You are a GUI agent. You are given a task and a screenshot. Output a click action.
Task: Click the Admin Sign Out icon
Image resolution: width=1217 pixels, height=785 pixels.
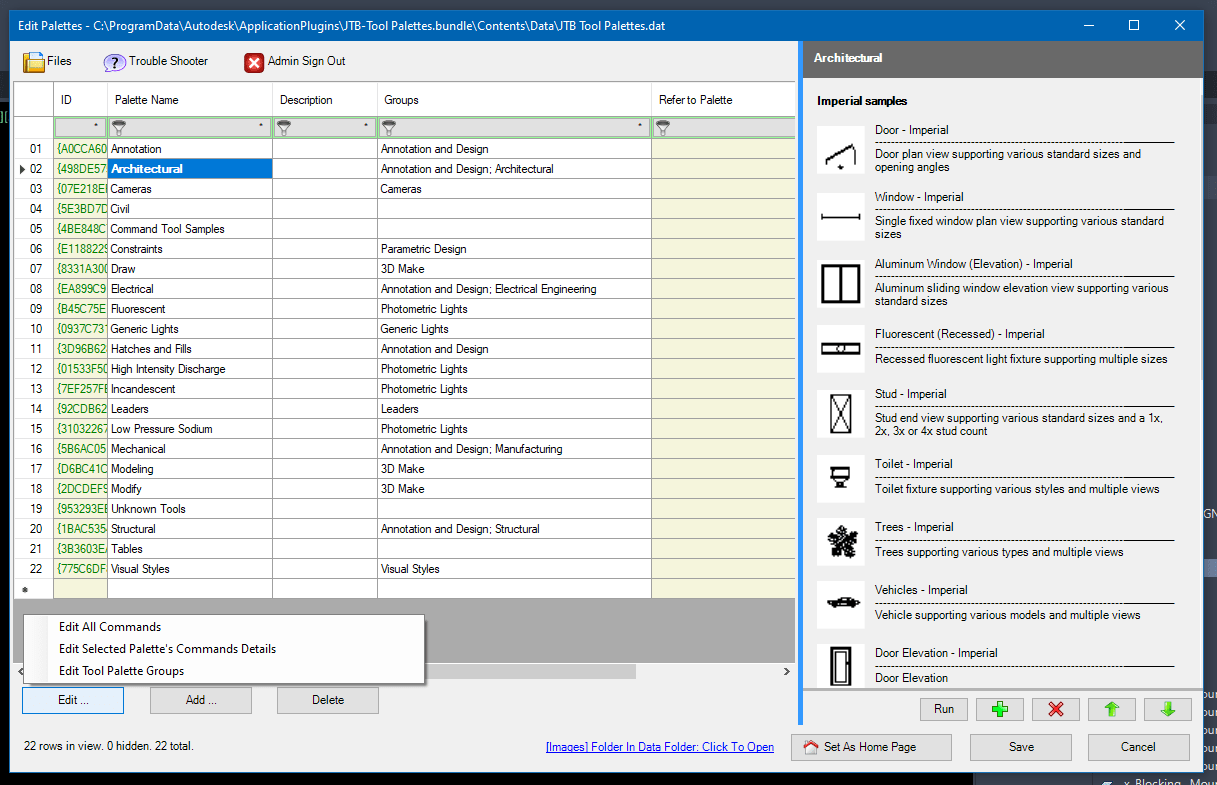pyautogui.click(x=254, y=62)
